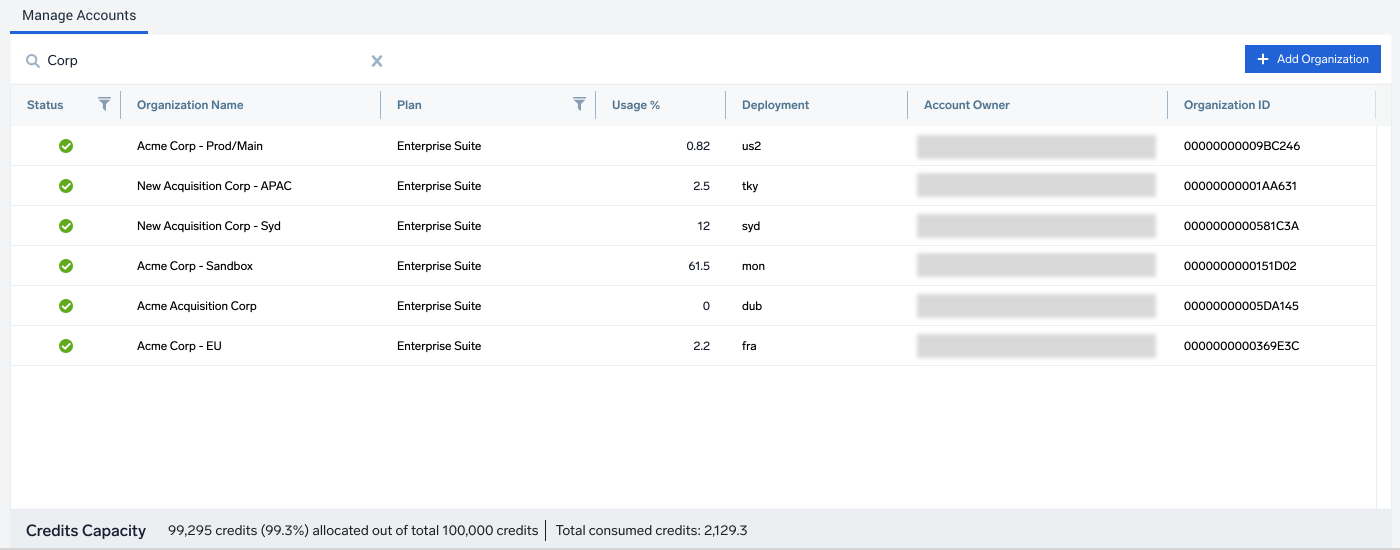The width and height of the screenshot is (1400, 550).
Task: Open the Plan column filter
Action: [x=579, y=104]
